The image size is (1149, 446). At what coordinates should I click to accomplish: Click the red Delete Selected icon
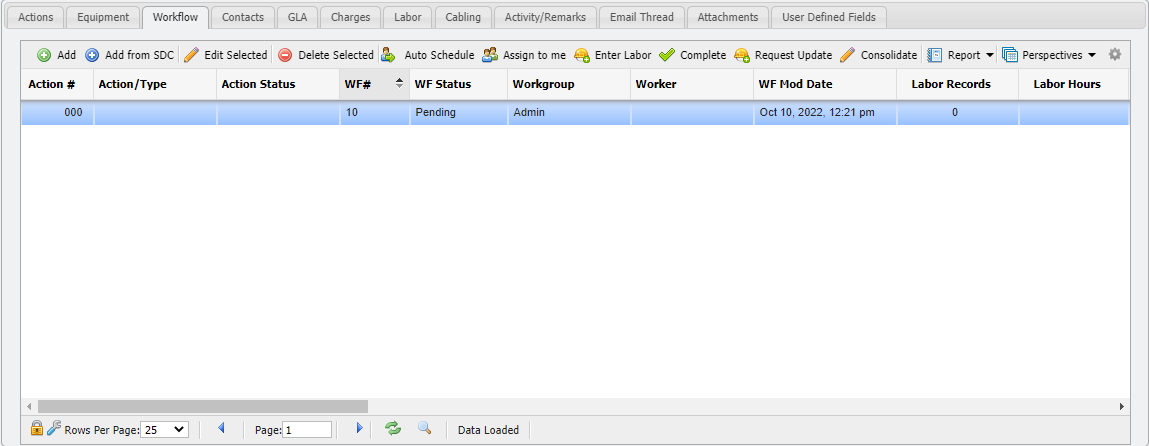285,55
